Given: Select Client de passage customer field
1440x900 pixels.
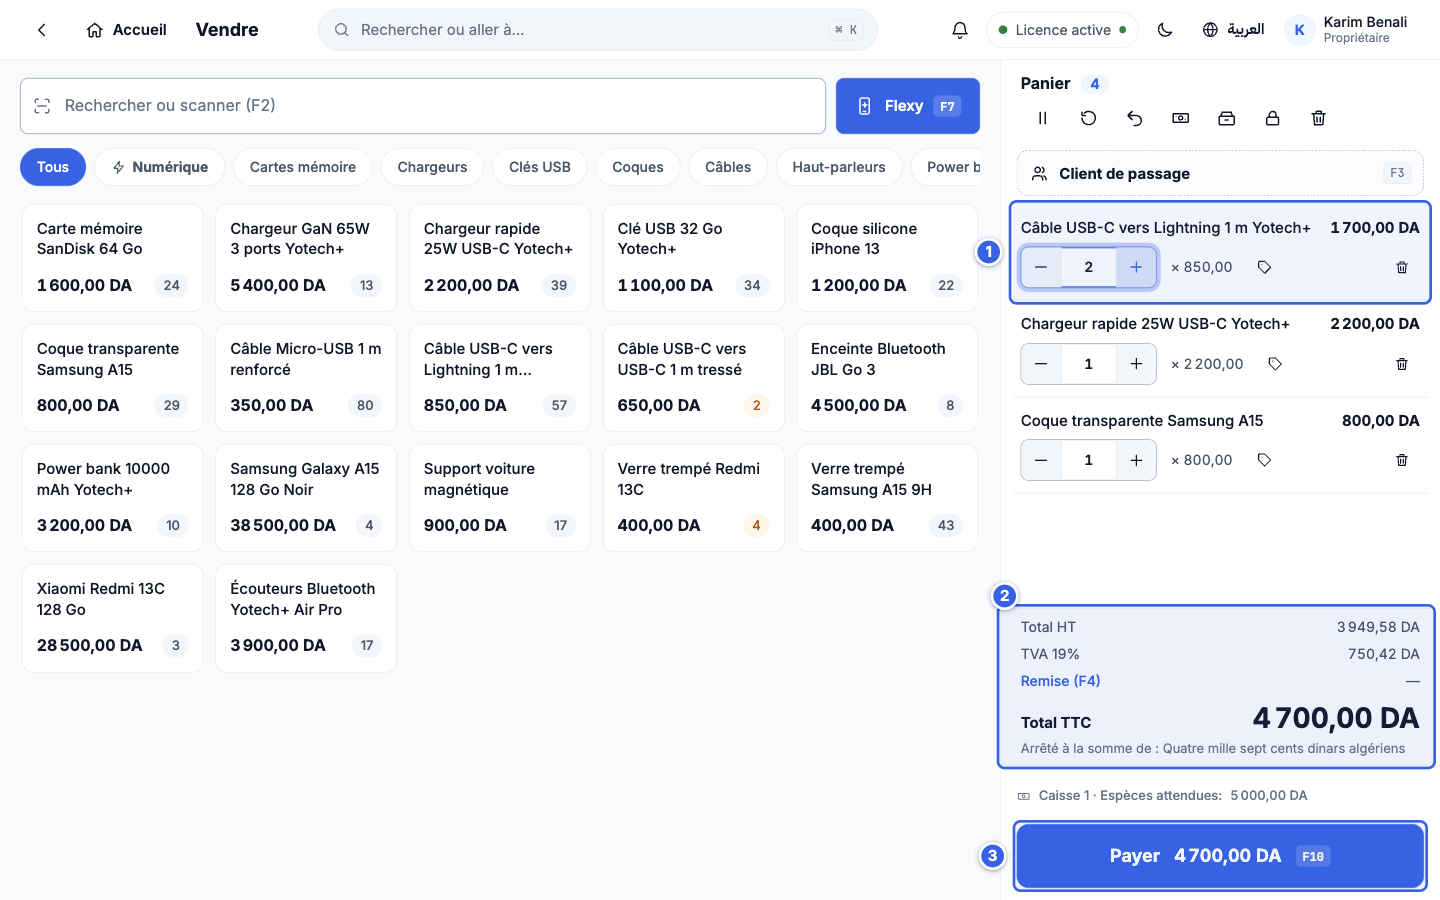Looking at the screenshot, I should point(1220,173).
